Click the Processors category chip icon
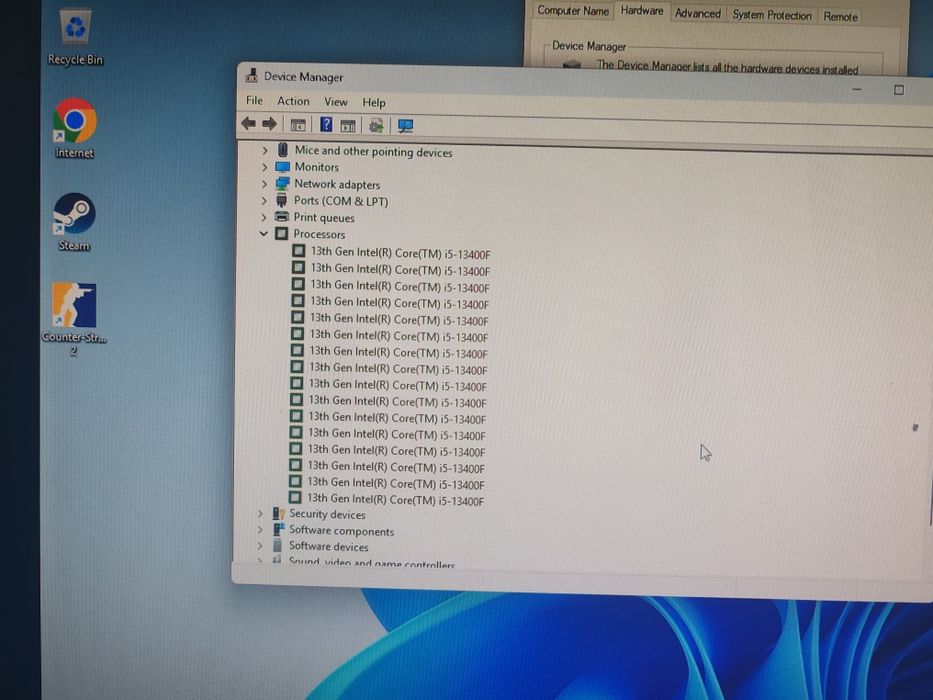This screenshot has width=933, height=700. pos(281,233)
